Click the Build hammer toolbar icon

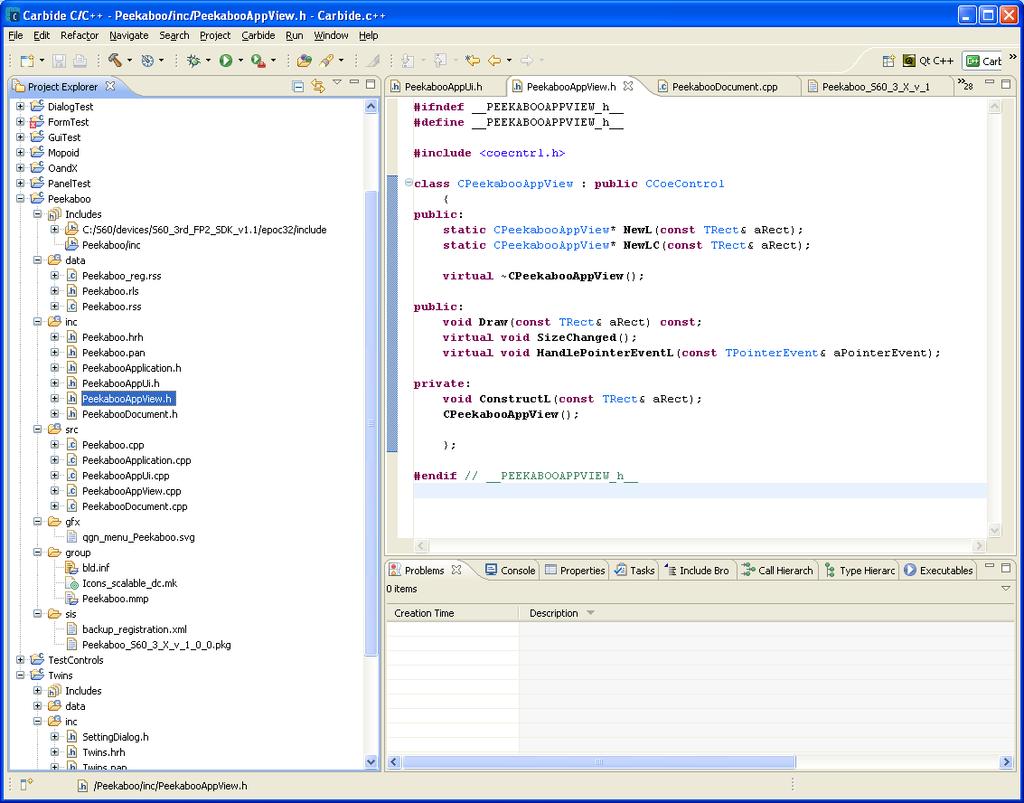point(115,61)
